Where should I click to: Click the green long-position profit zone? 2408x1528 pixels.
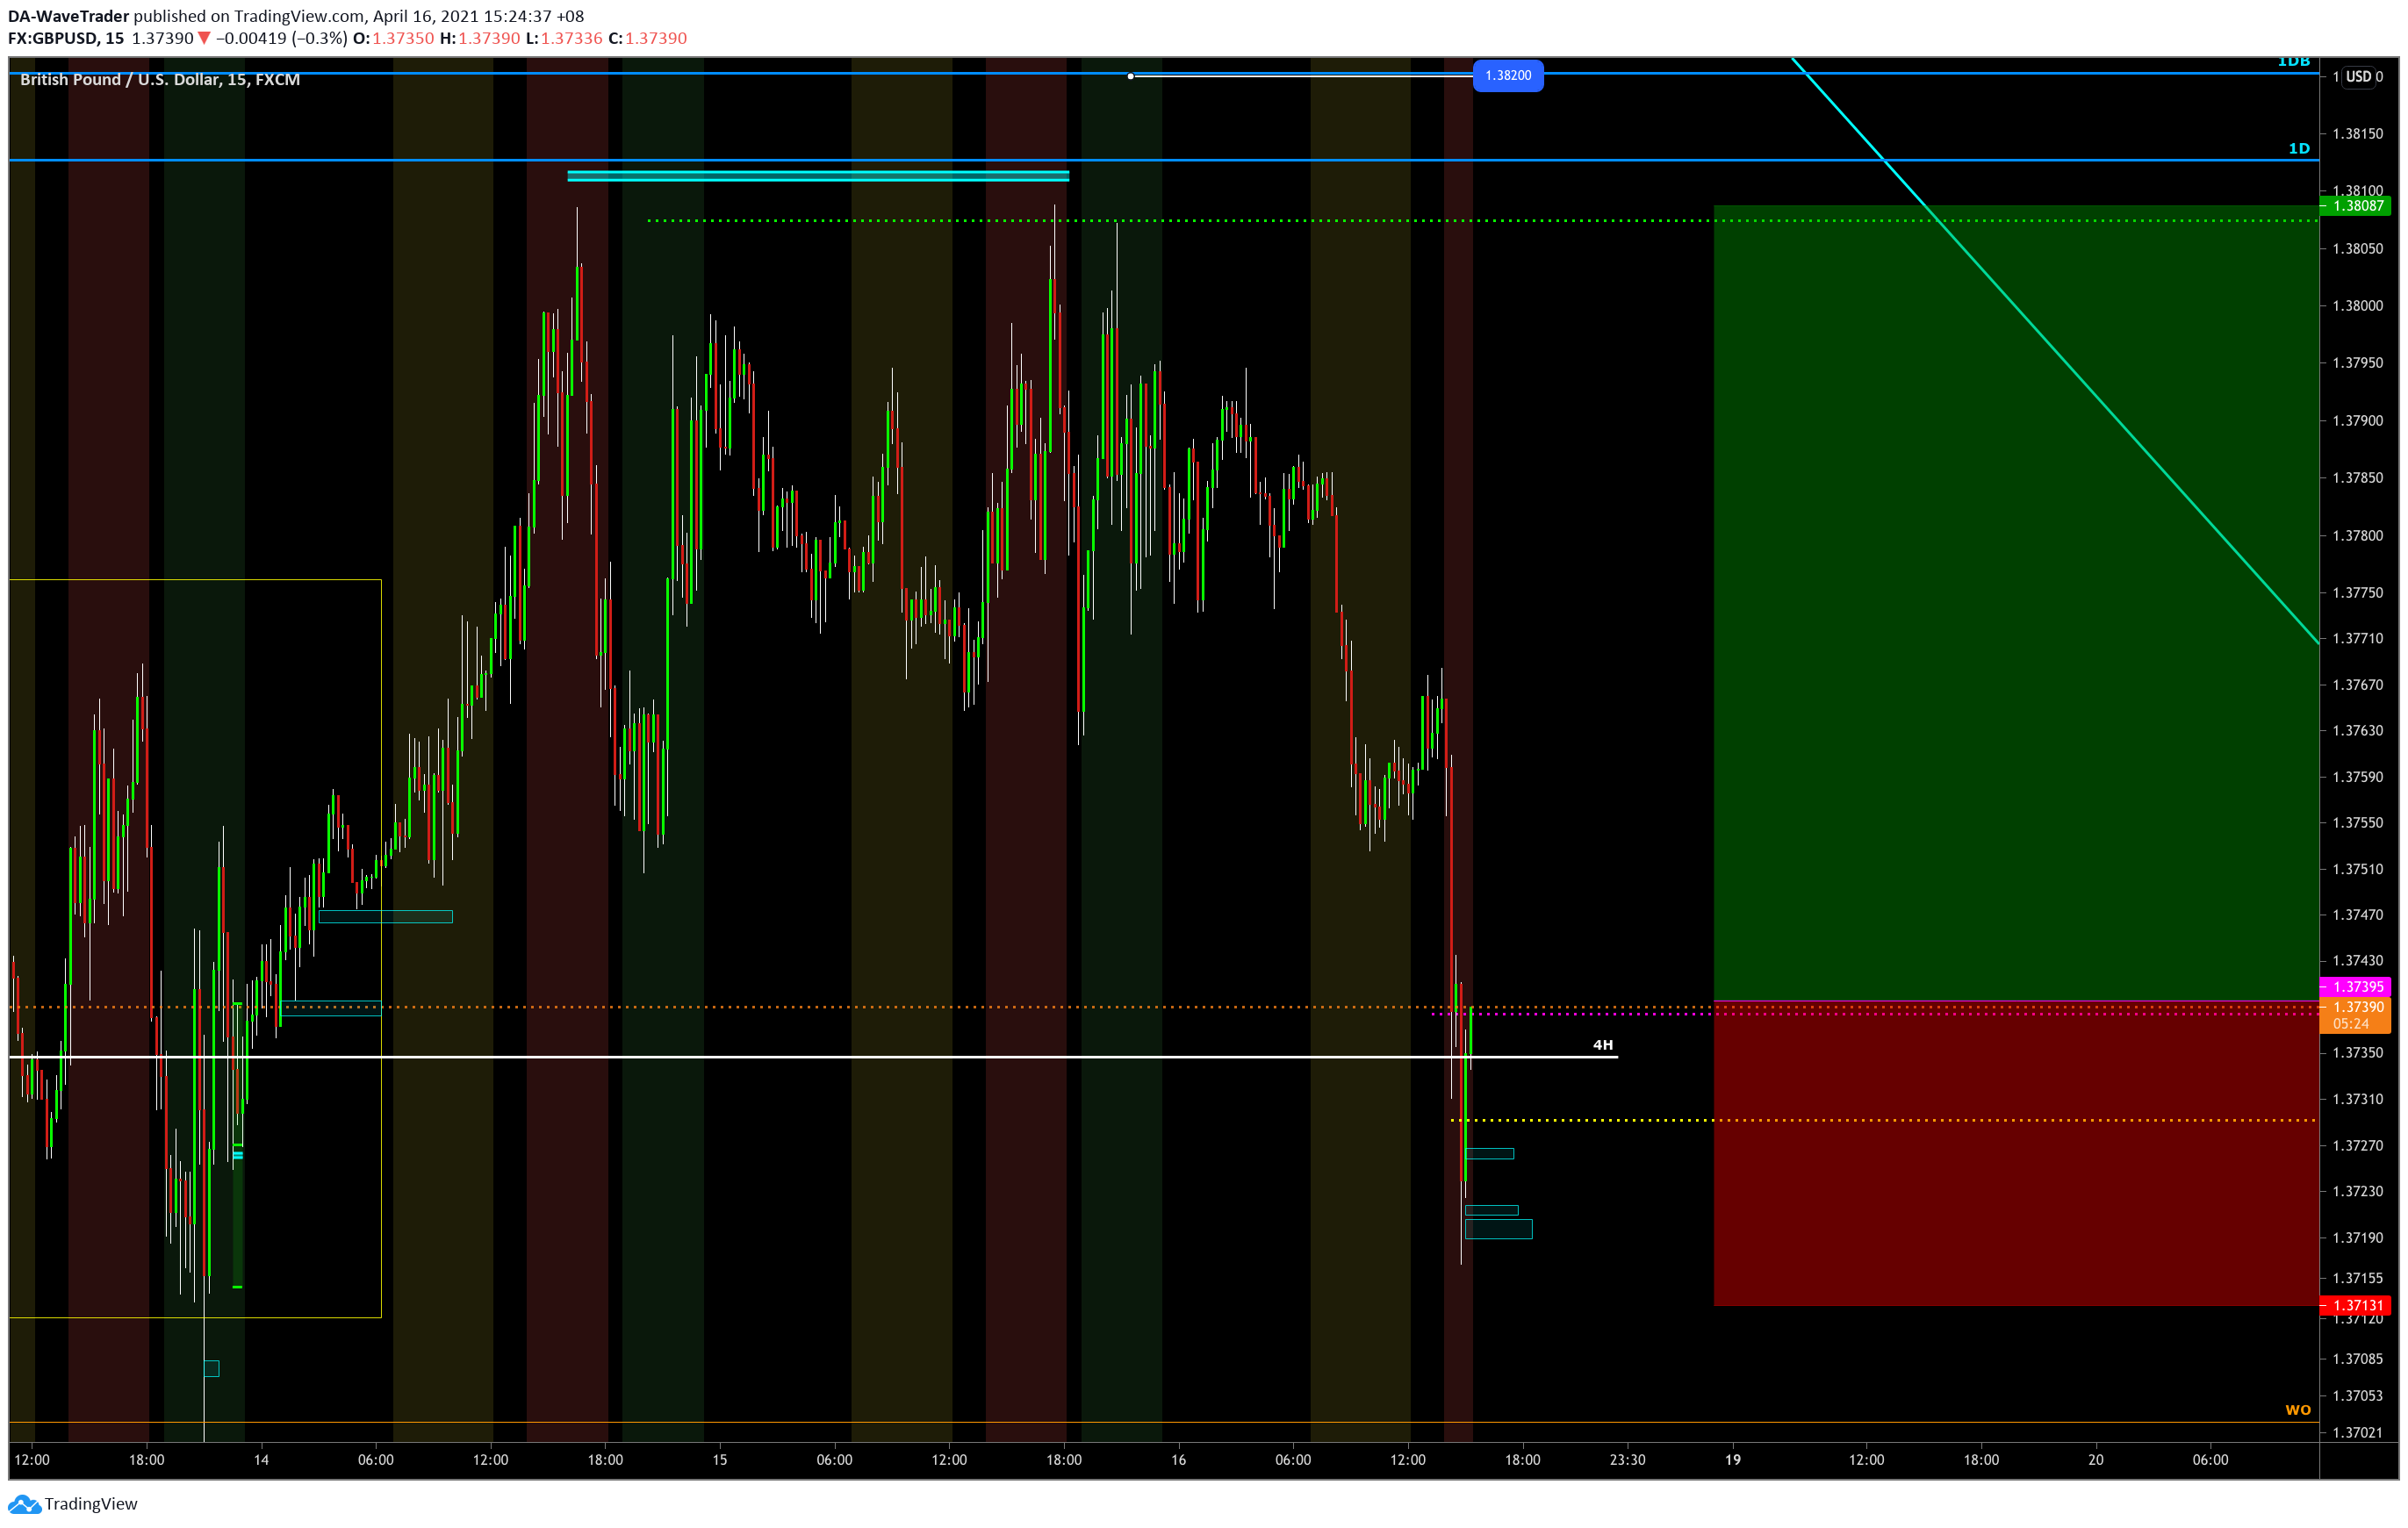2015,603
